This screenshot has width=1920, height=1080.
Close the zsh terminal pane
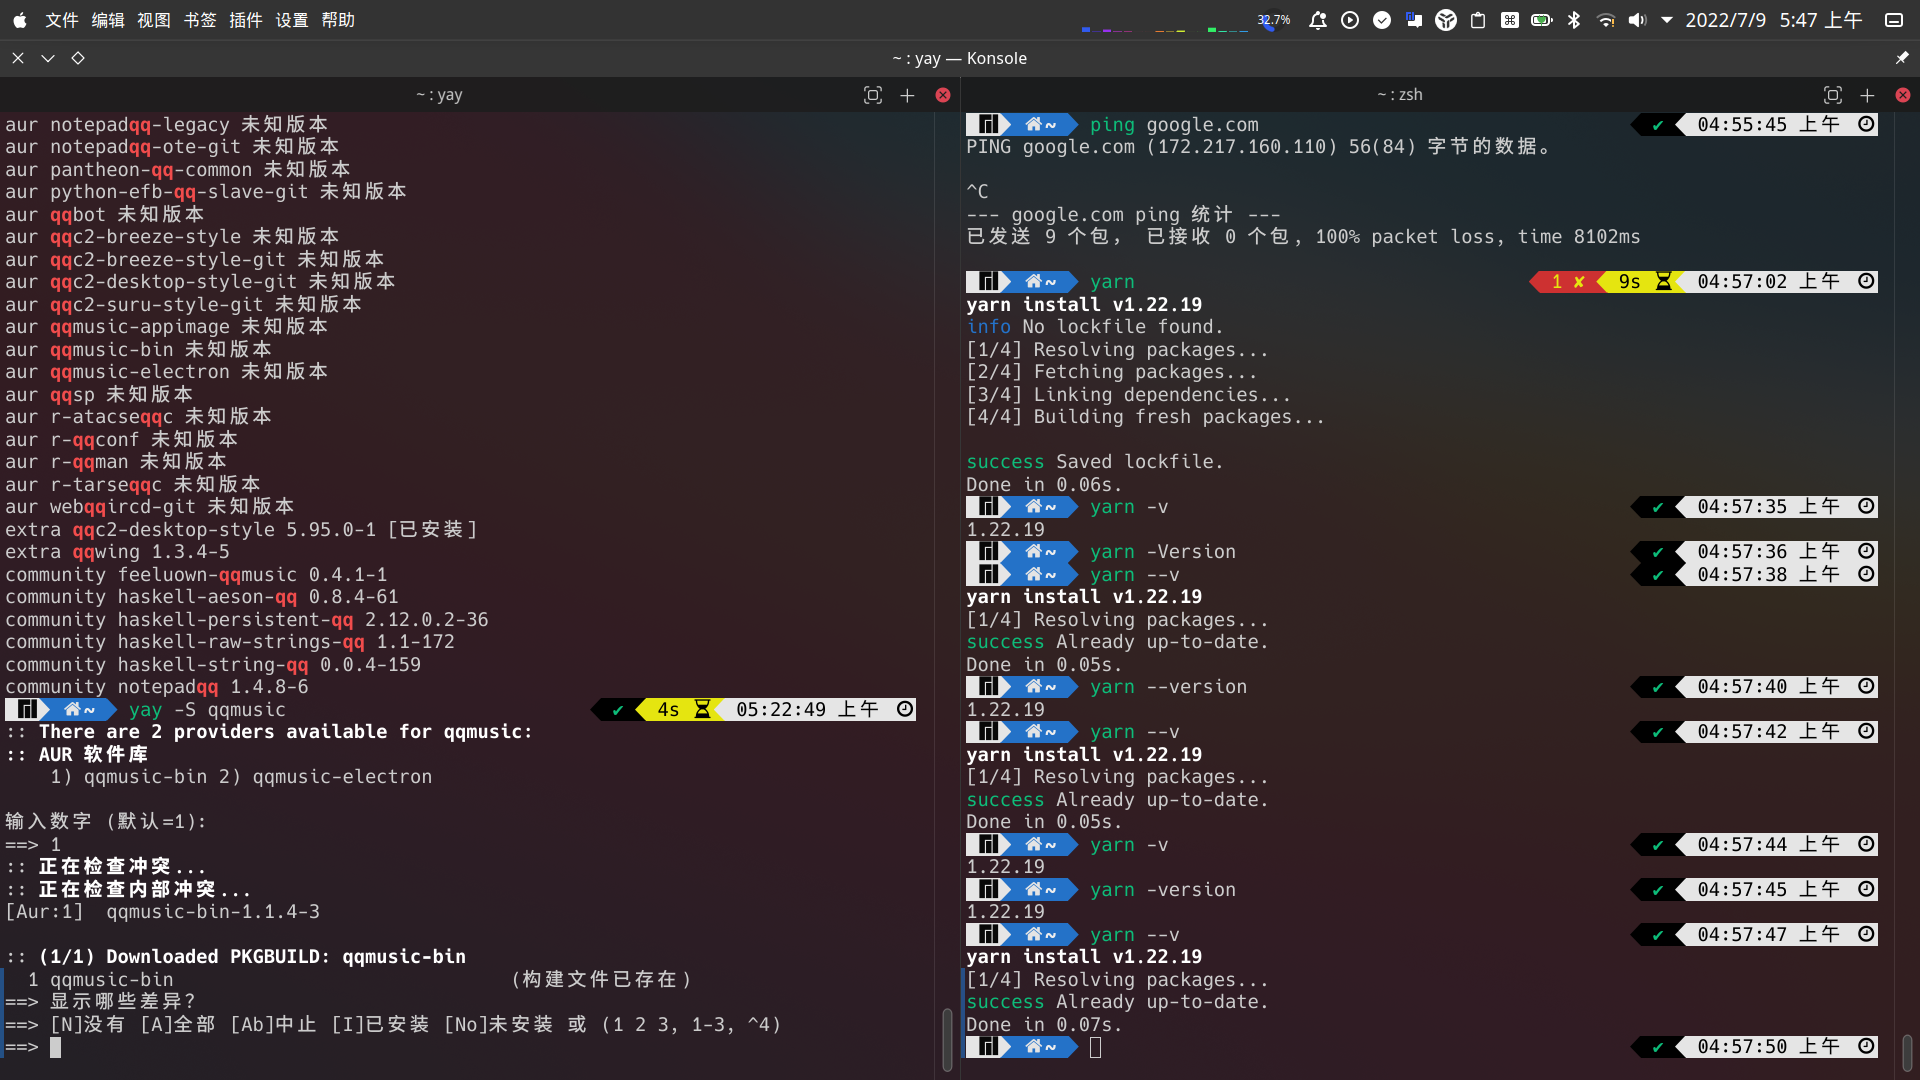coord(1903,95)
